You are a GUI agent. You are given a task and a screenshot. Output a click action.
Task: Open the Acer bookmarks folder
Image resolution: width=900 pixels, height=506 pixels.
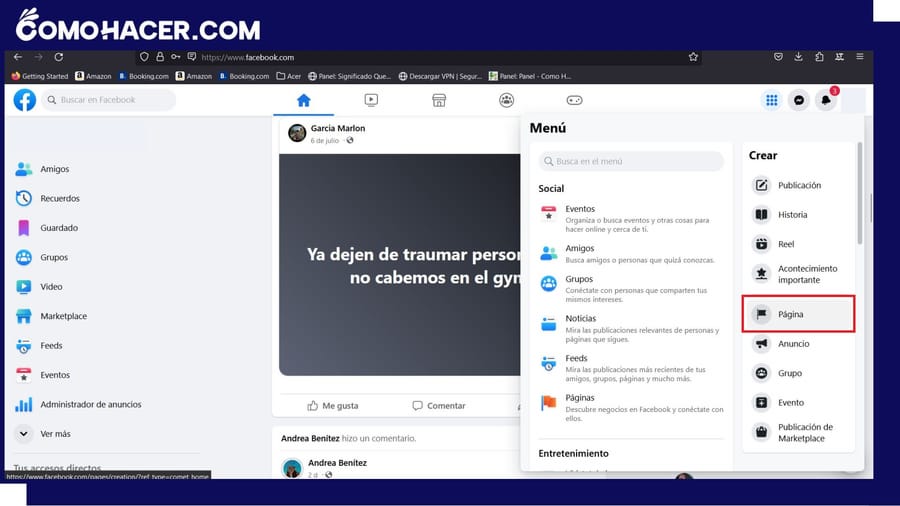(x=288, y=76)
